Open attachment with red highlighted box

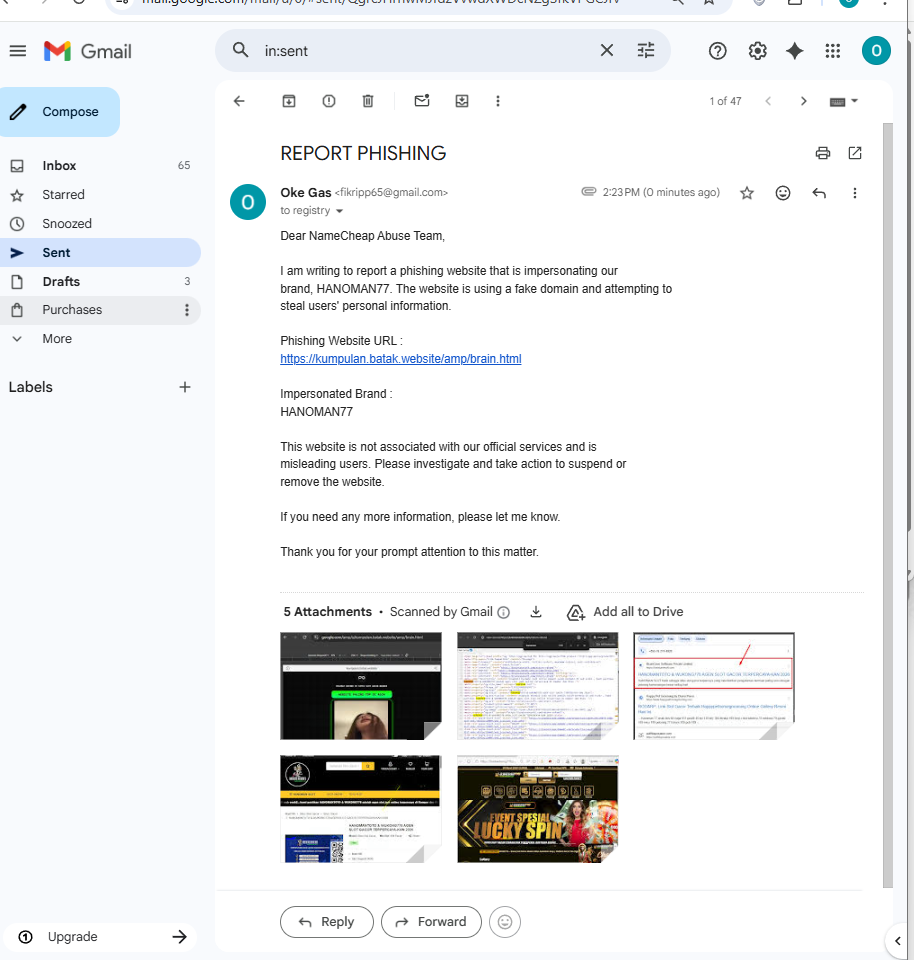pos(714,686)
